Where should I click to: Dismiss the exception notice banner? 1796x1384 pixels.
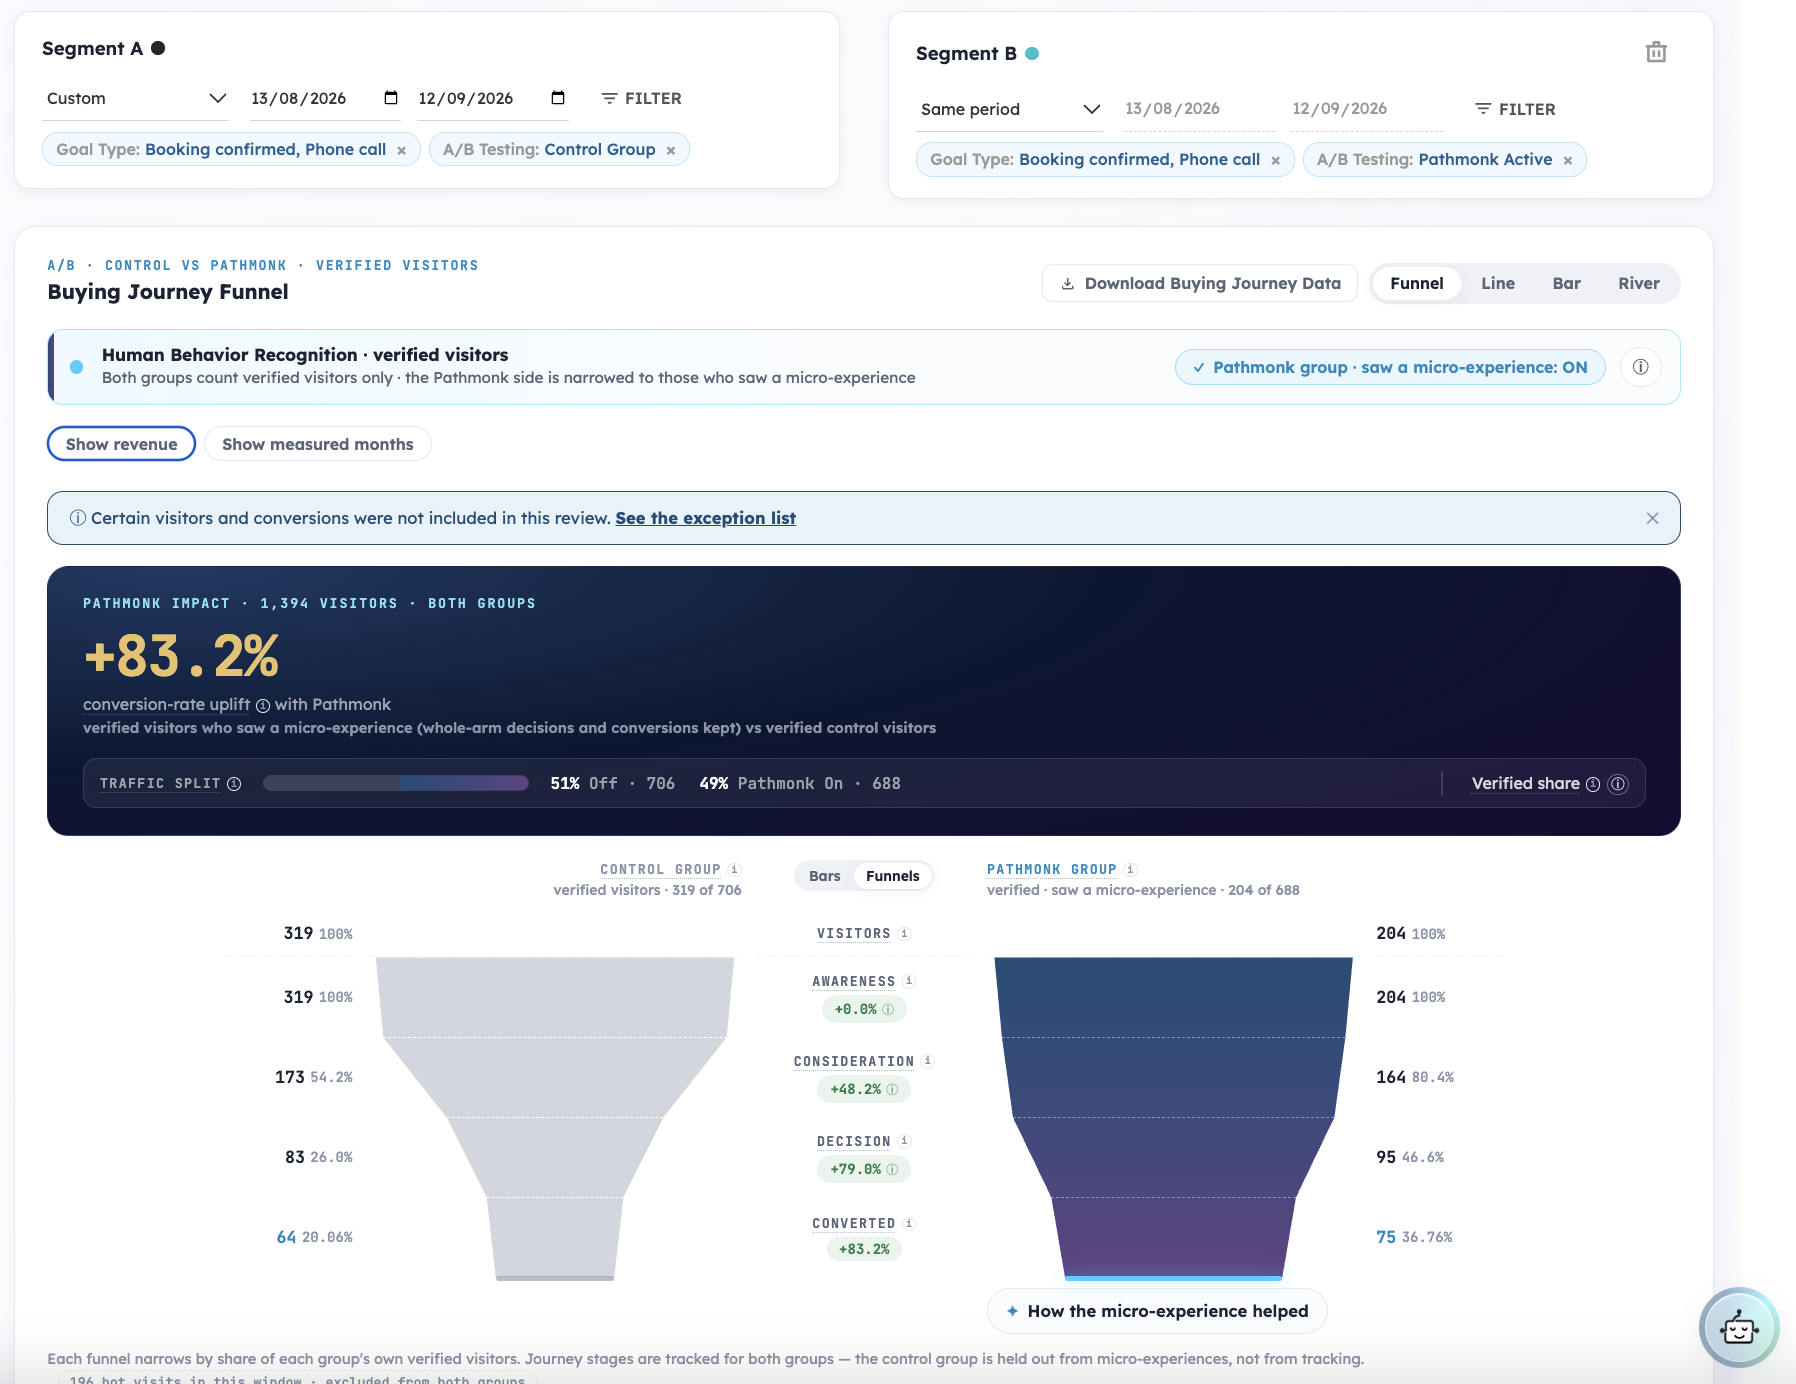[x=1652, y=518]
